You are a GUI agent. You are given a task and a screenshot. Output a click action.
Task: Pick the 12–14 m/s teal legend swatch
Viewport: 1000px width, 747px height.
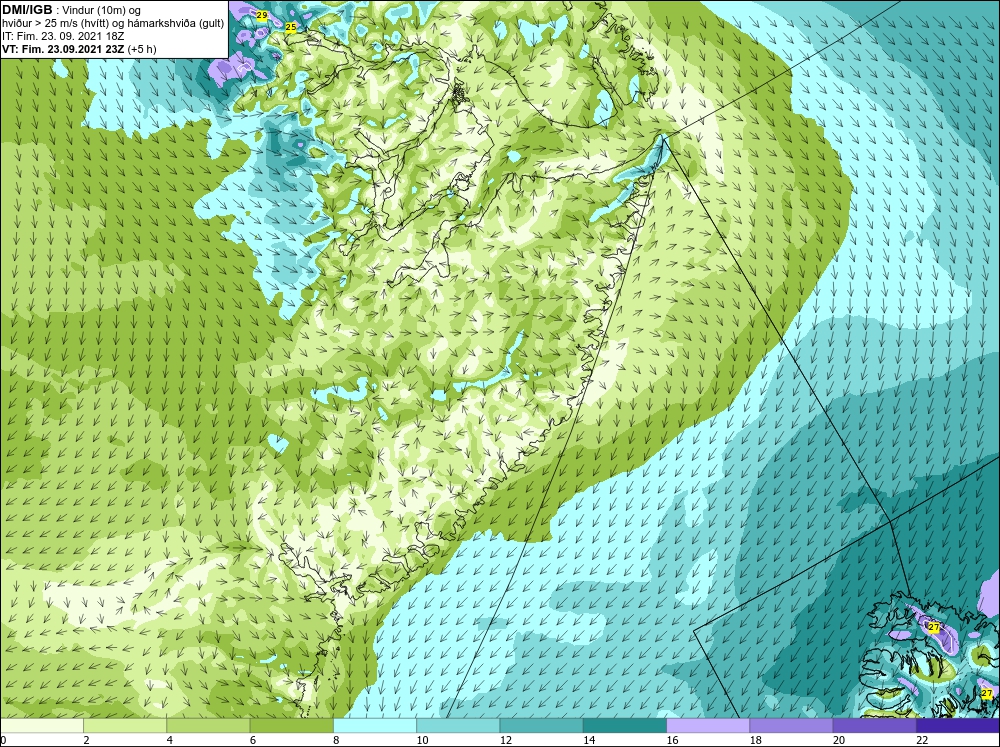[541, 726]
